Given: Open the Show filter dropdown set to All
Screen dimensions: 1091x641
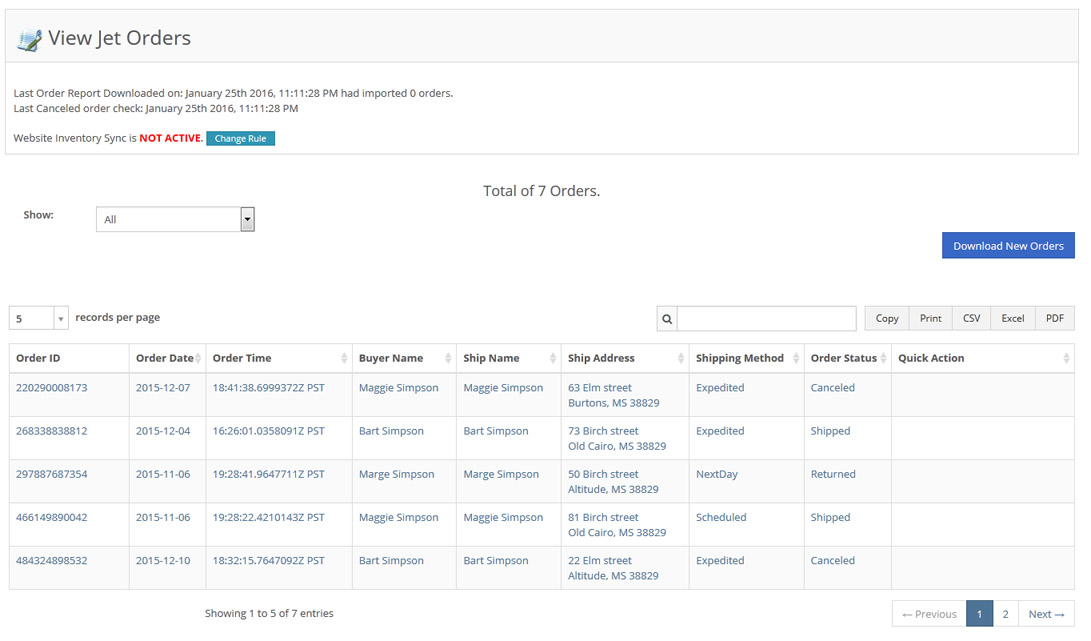Looking at the screenshot, I should point(175,219).
